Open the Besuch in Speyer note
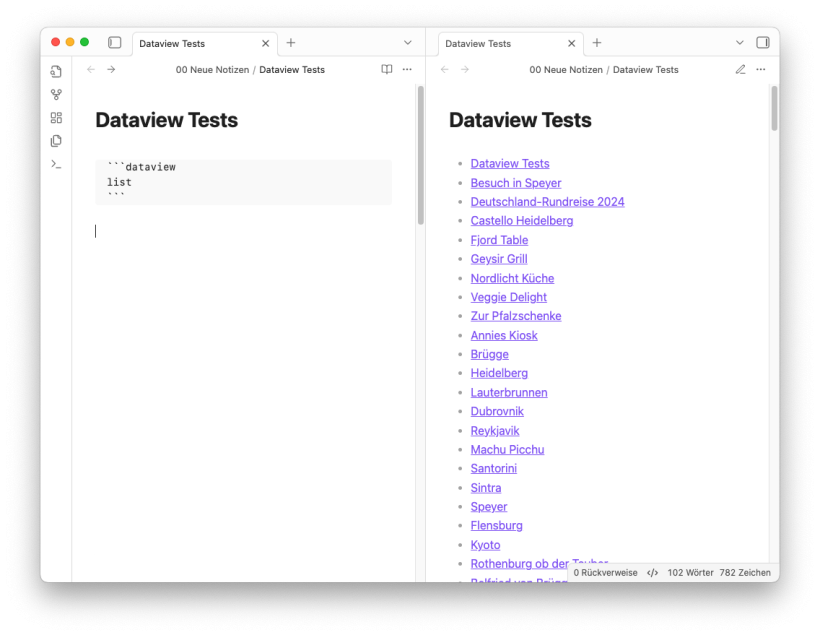 tap(516, 183)
